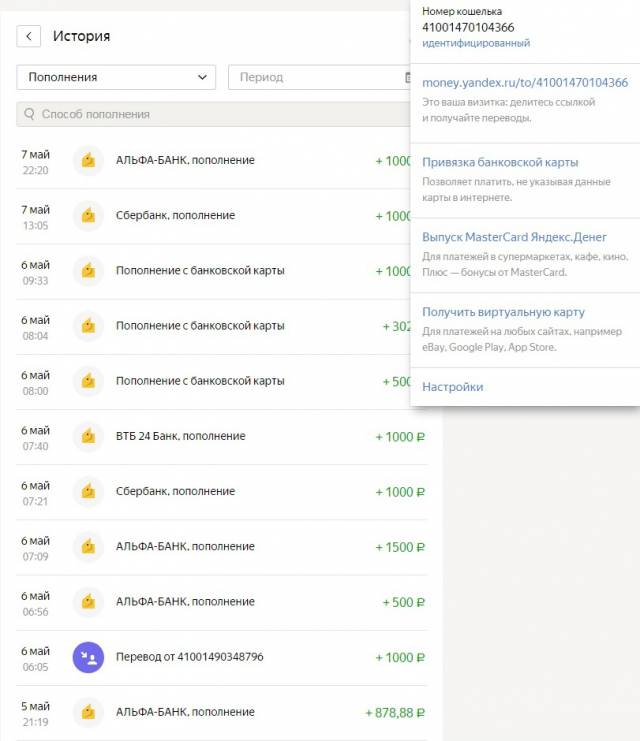Select Выпуск MasterCard Яндекс.Денег menu item
Viewport: 640px width, 741px height.
(514, 237)
